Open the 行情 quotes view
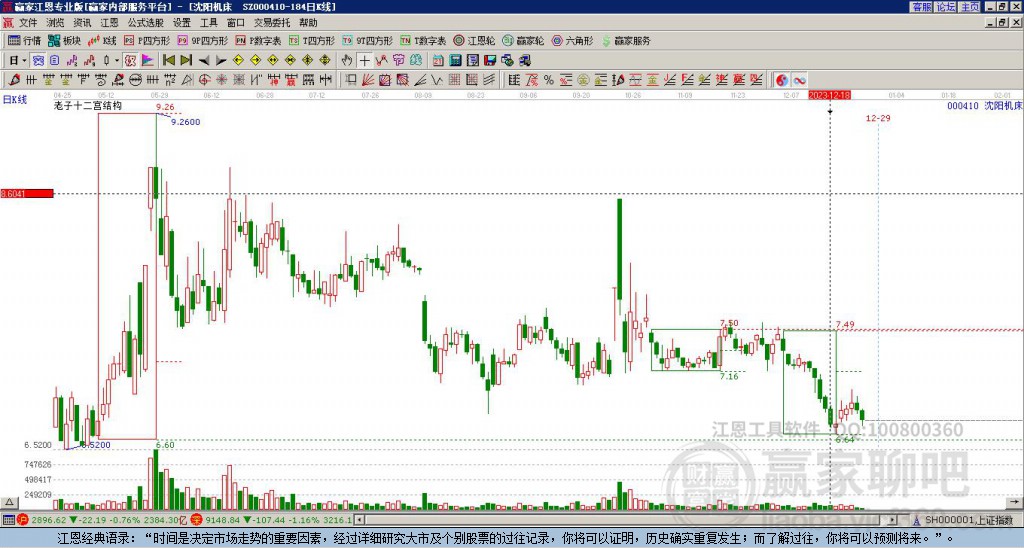1024x548 pixels. 24,40
